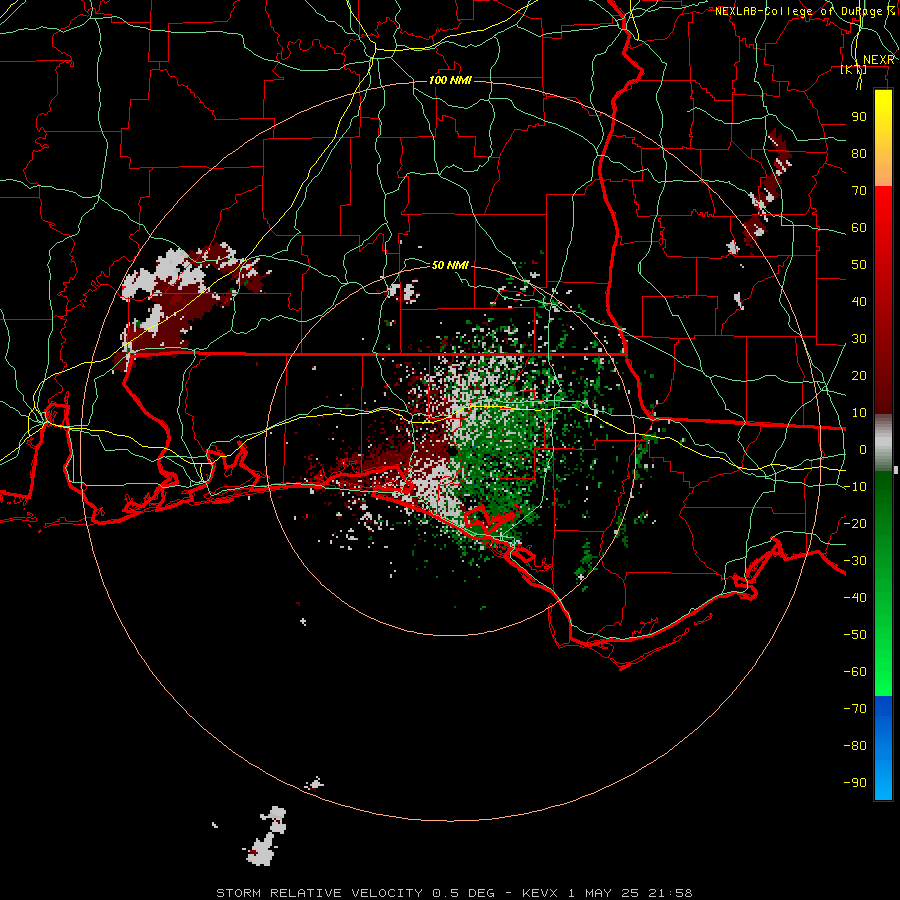
Task: Click the 50 NMI range ring label
Action: pos(450,265)
